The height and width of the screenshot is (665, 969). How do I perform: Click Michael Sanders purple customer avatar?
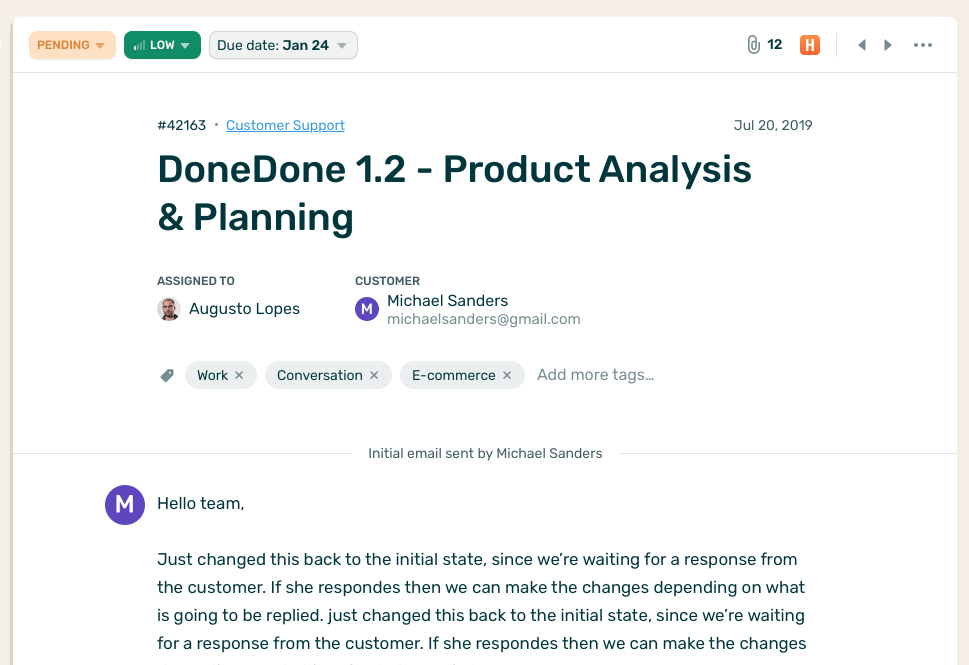pos(367,309)
